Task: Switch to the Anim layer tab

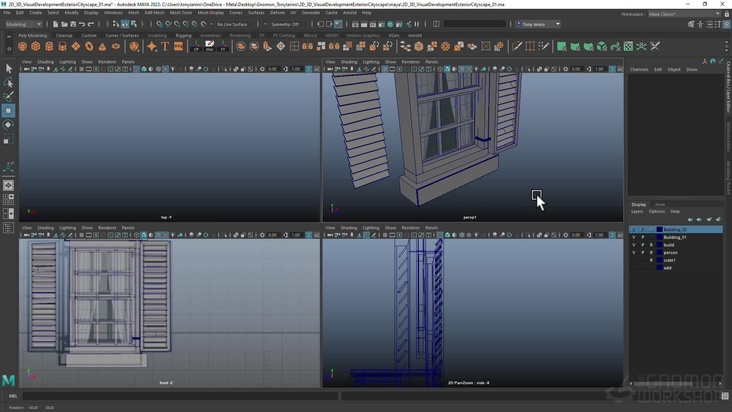Action: [660, 204]
